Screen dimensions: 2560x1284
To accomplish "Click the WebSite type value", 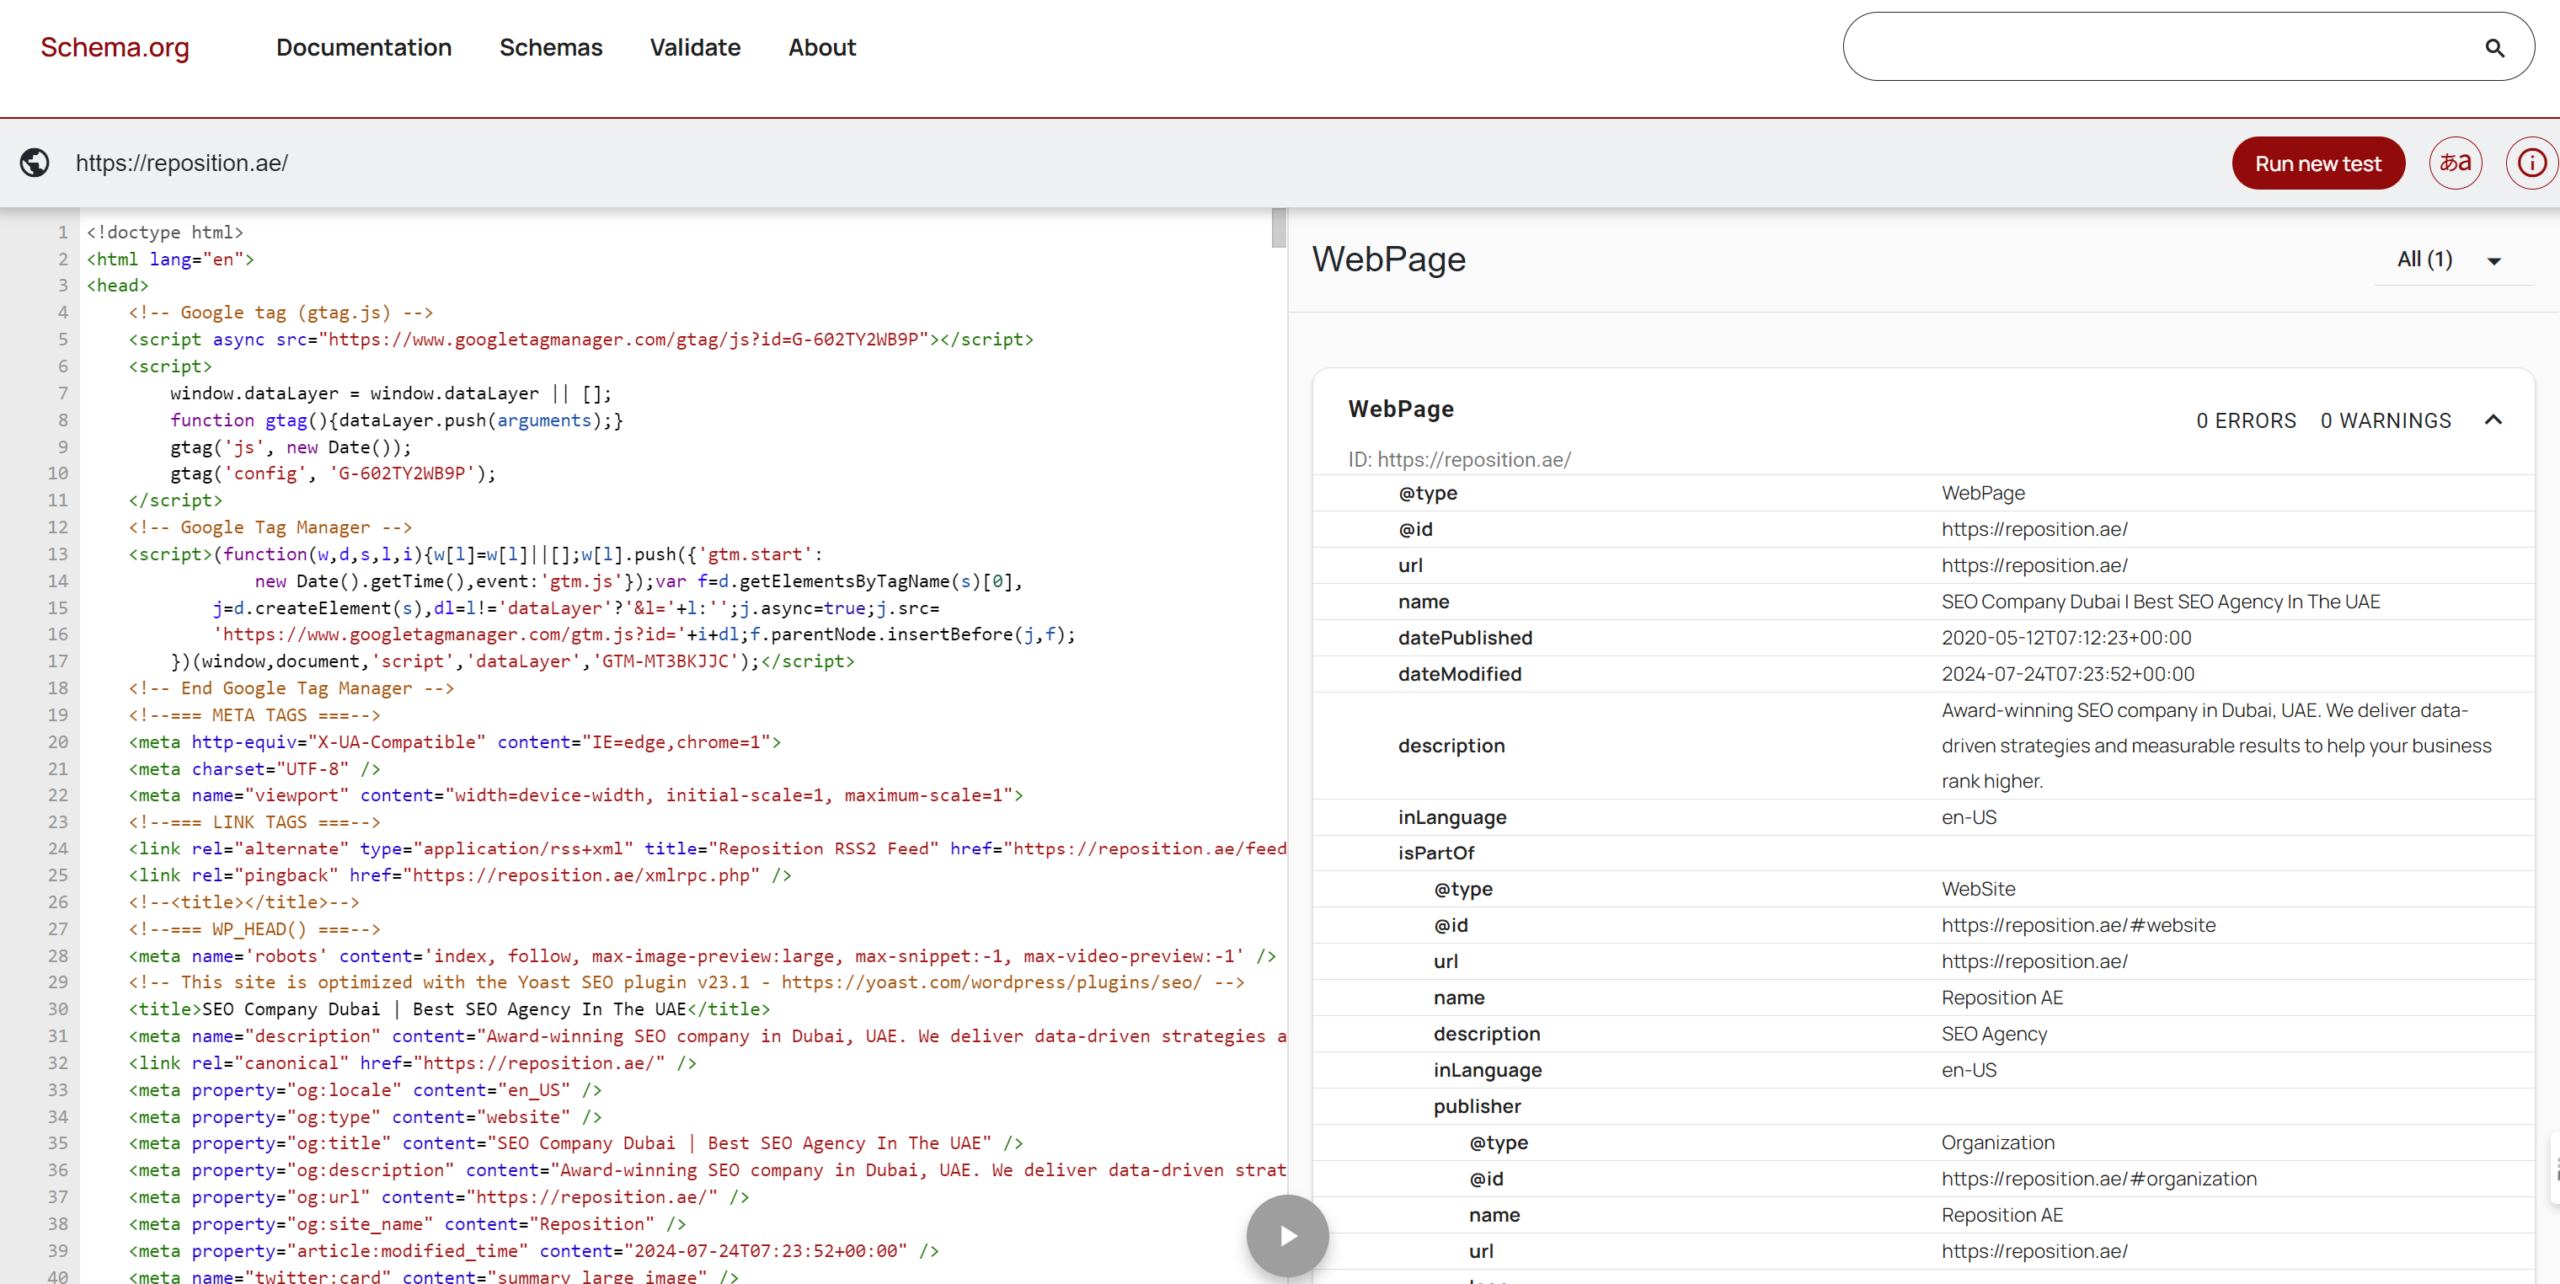I will pos(1978,889).
